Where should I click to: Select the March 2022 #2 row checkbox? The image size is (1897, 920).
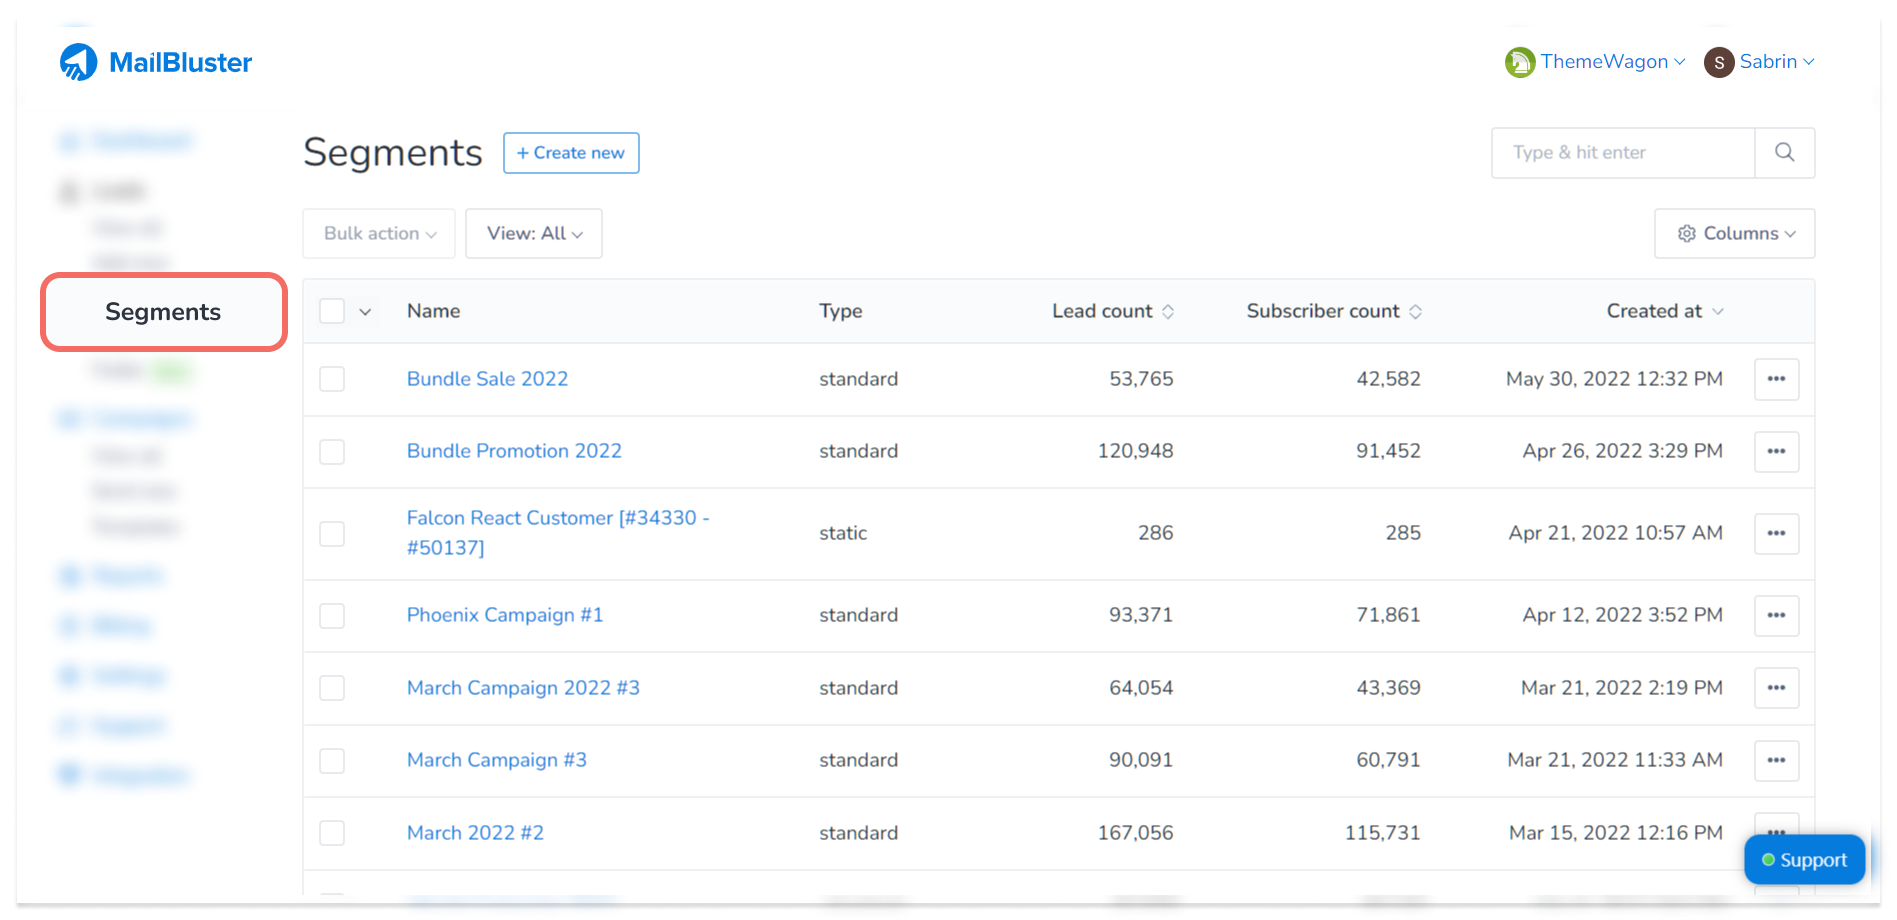tap(332, 833)
